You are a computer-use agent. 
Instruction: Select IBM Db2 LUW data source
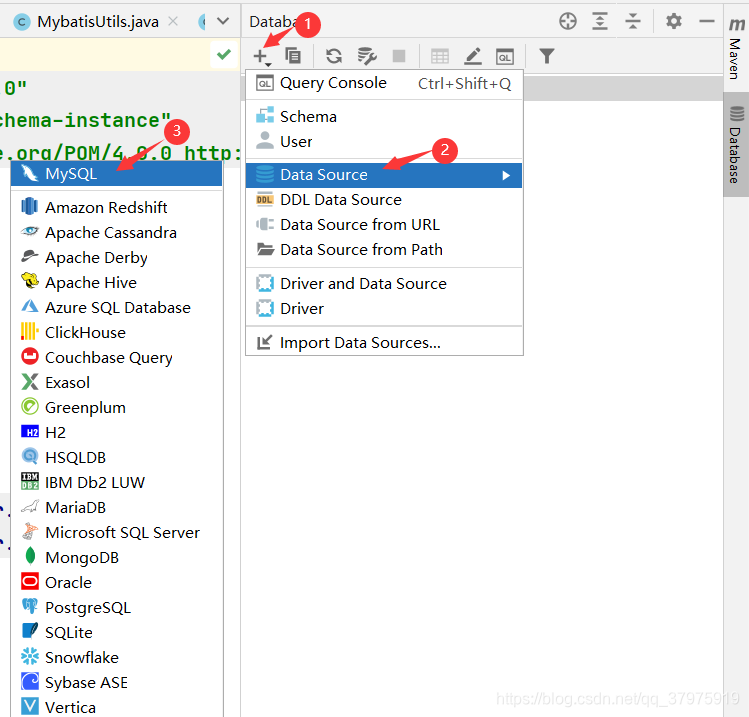pos(117,483)
